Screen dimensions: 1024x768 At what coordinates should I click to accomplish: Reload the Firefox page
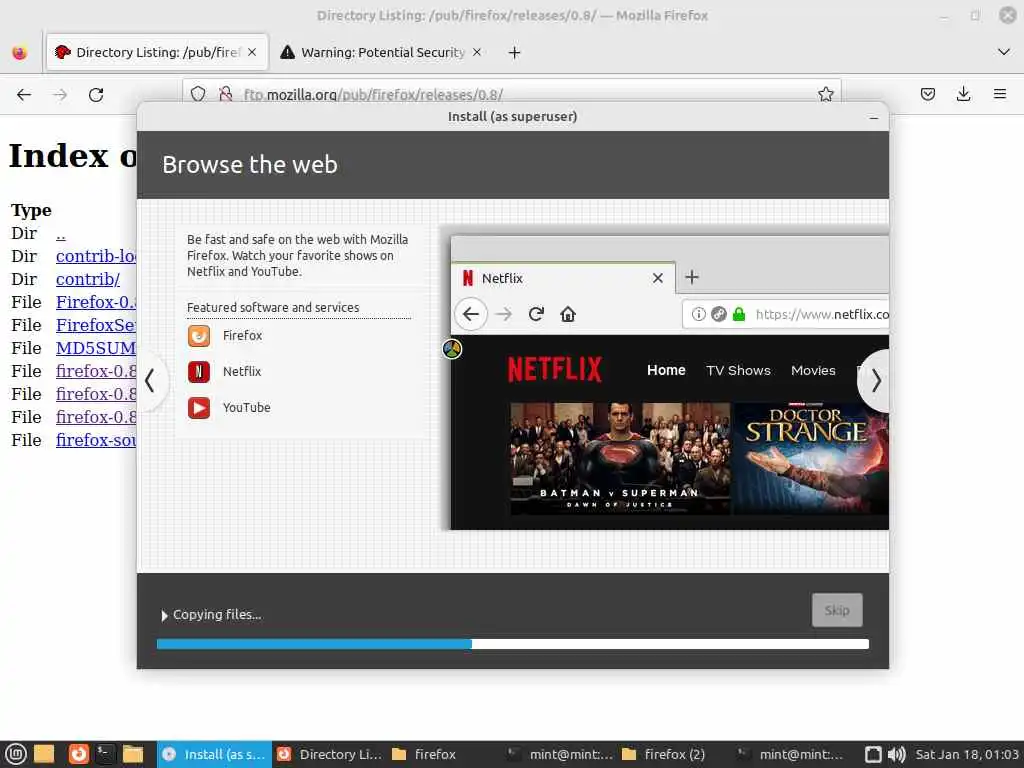pyautogui.click(x=96, y=95)
